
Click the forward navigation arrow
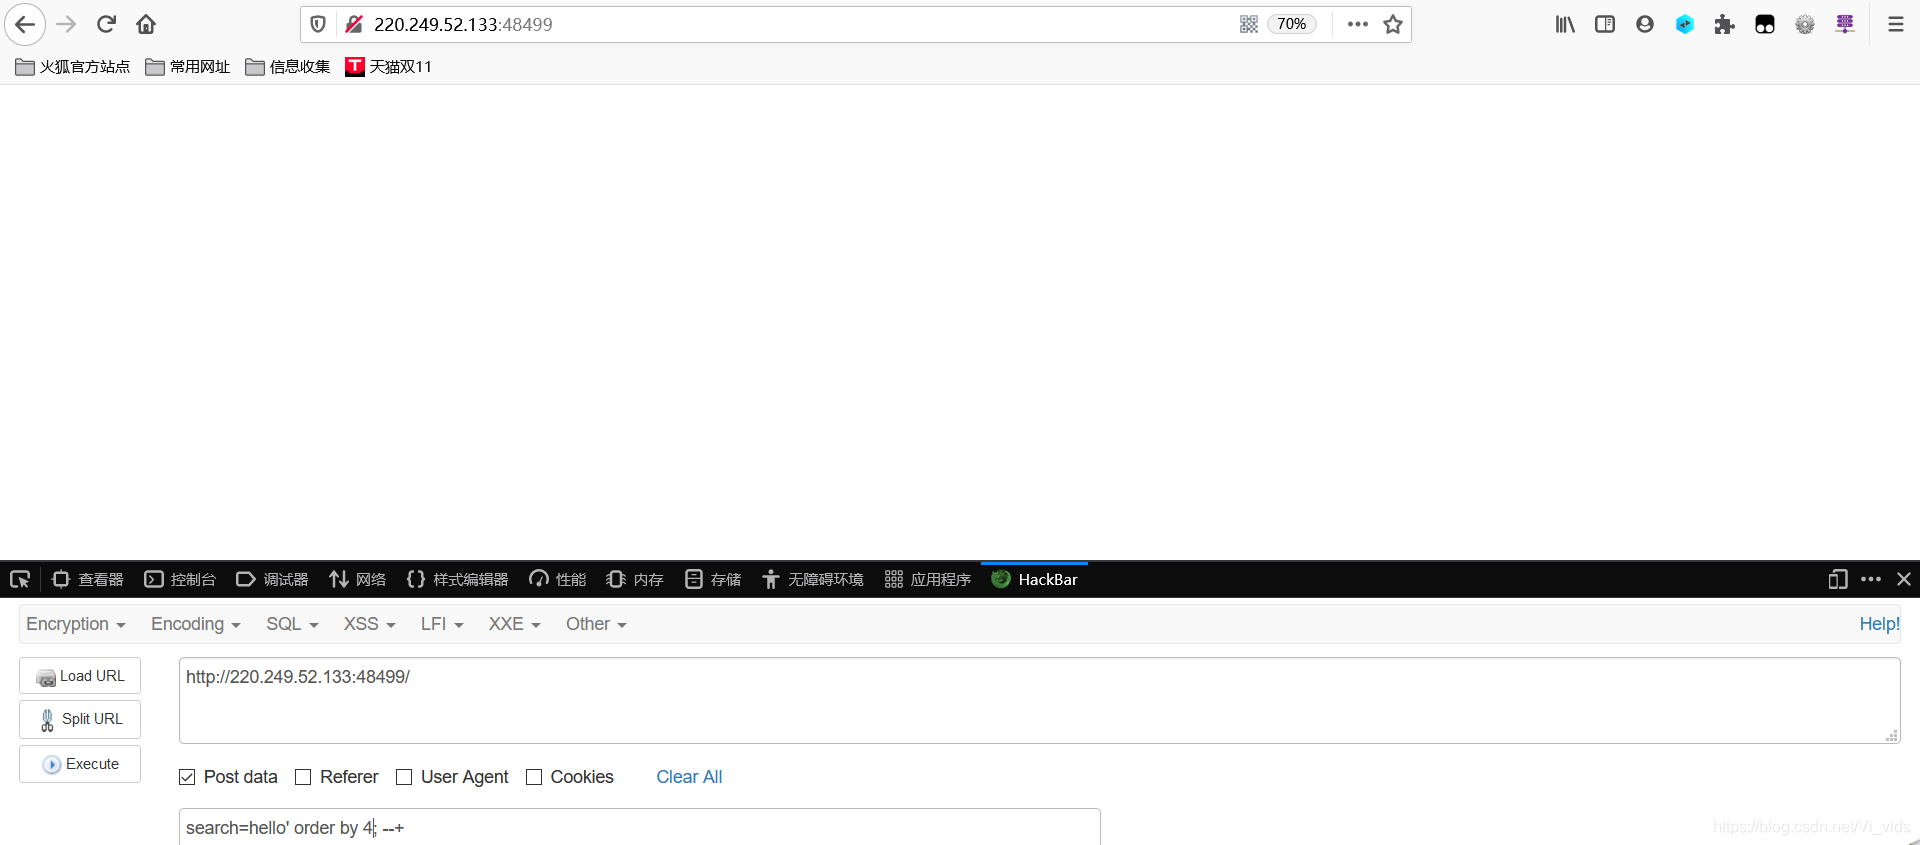[x=66, y=24]
